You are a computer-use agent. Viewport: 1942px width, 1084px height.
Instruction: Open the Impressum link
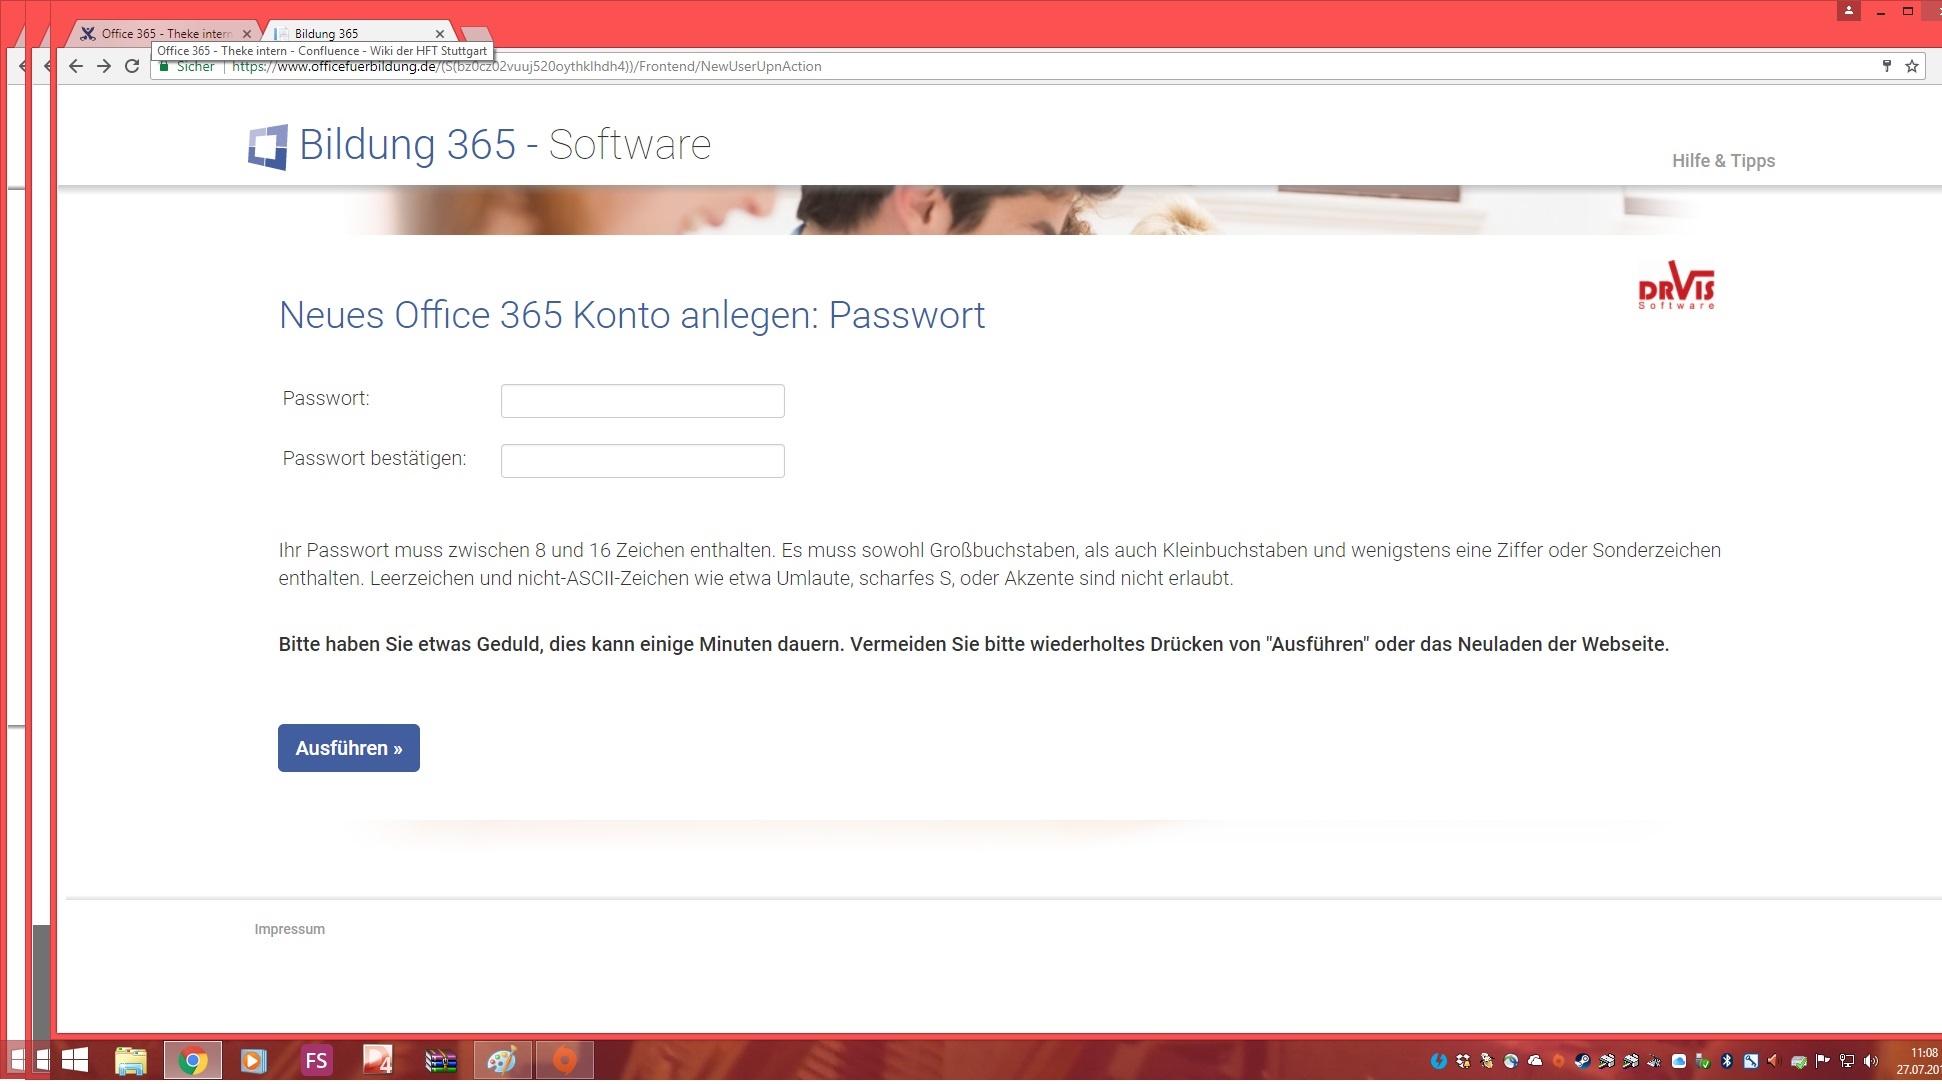pyautogui.click(x=289, y=929)
